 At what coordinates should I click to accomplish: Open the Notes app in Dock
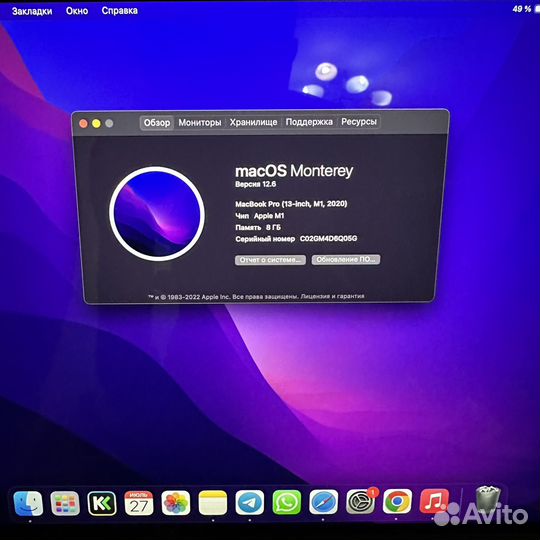[x=213, y=503]
